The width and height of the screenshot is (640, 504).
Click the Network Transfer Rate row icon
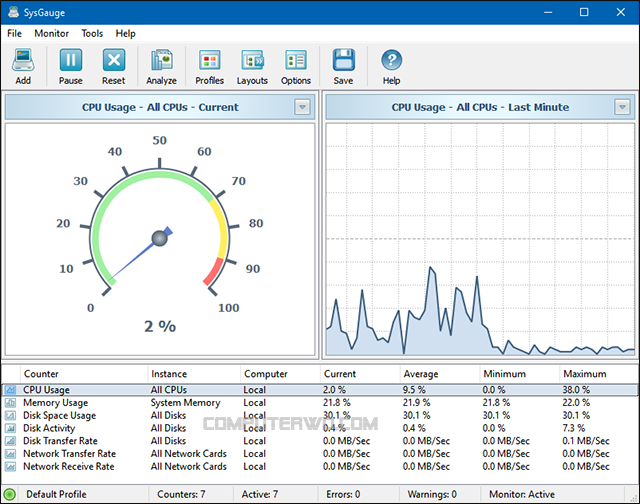[x=10, y=454]
